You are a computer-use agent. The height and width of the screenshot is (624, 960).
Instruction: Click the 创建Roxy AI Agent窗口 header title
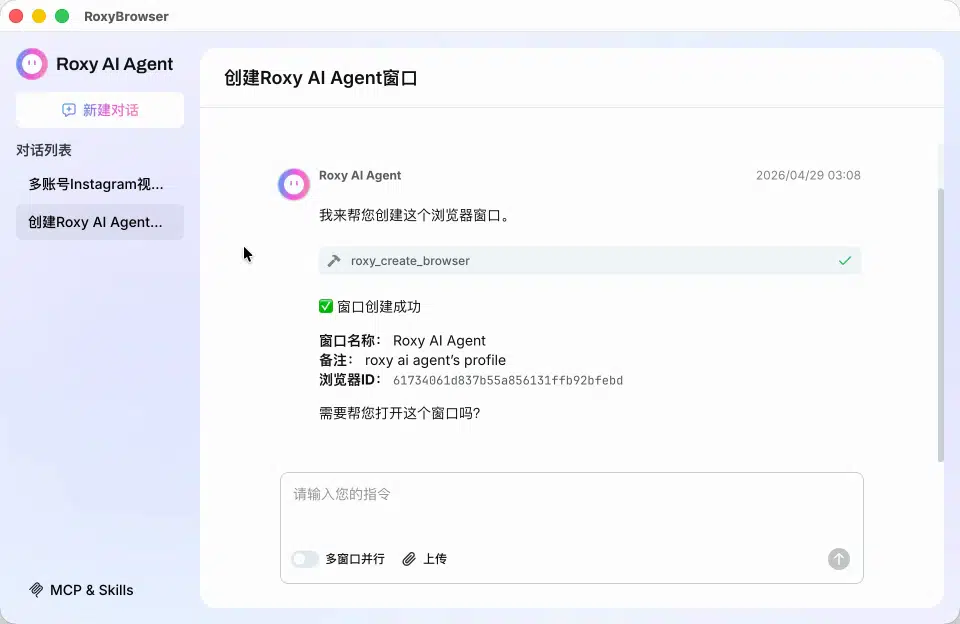[x=321, y=78]
